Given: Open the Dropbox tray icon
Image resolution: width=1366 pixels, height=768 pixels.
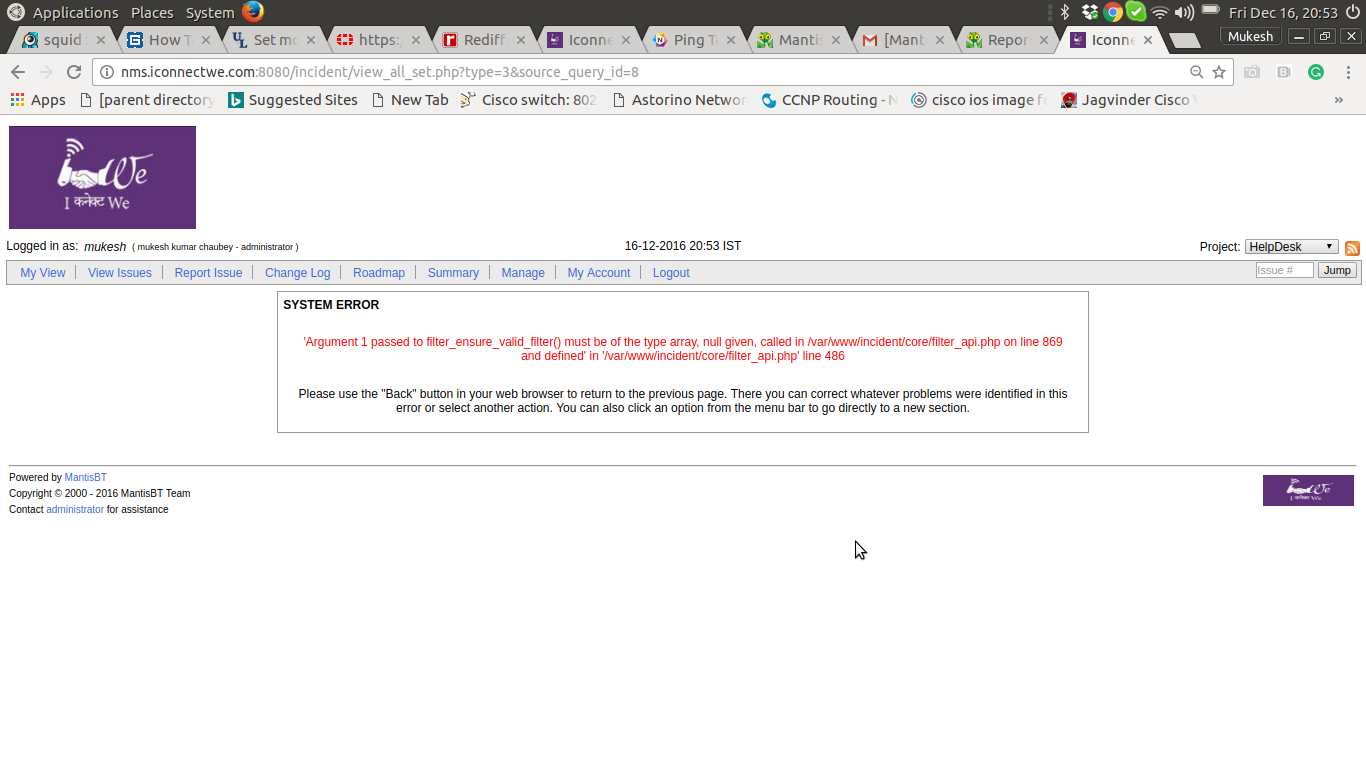Looking at the screenshot, I should tap(1090, 12).
